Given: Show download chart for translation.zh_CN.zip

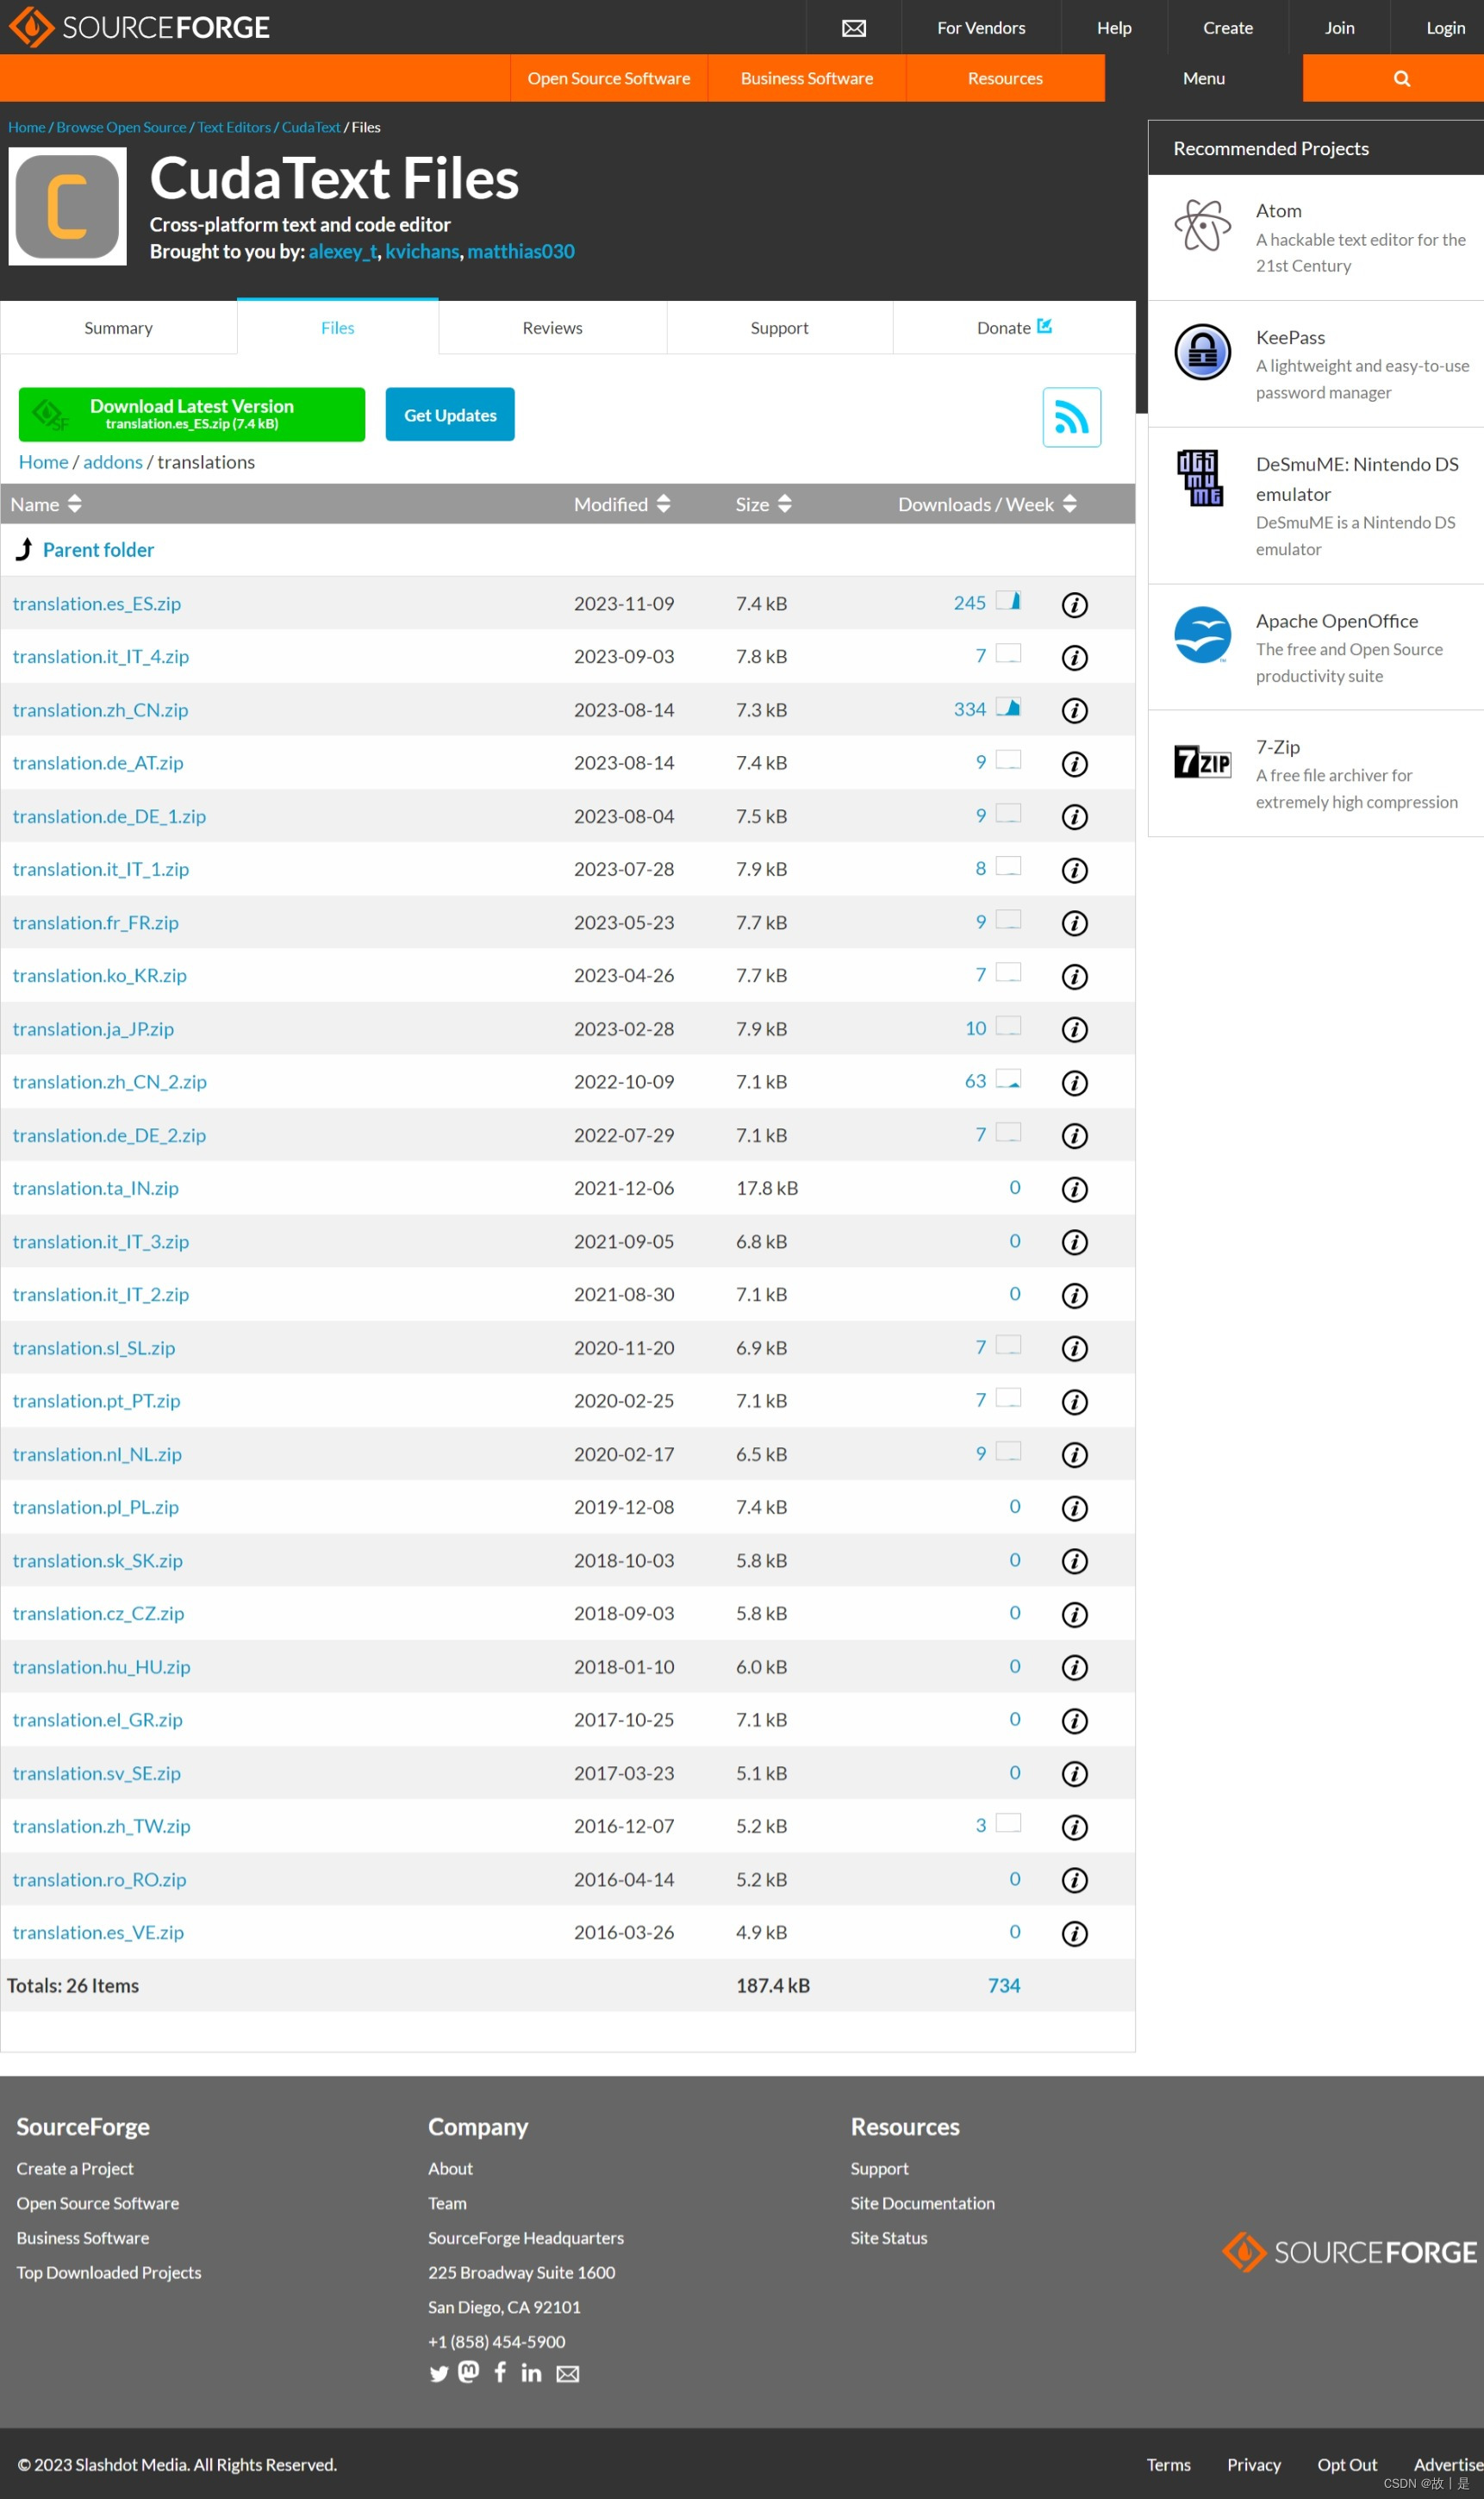Looking at the screenshot, I should click(x=1008, y=708).
